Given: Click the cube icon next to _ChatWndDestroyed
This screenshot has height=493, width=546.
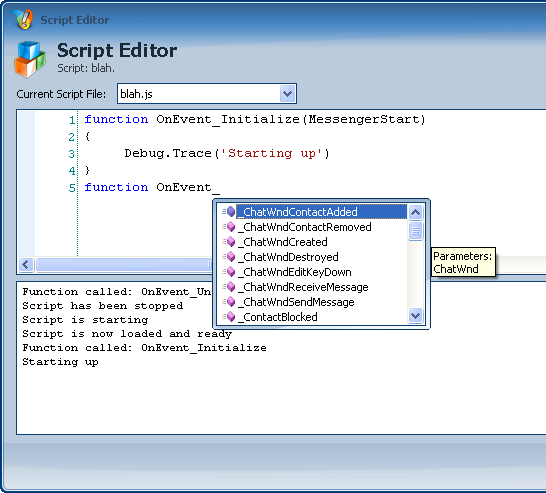Looking at the screenshot, I should pos(229,257).
